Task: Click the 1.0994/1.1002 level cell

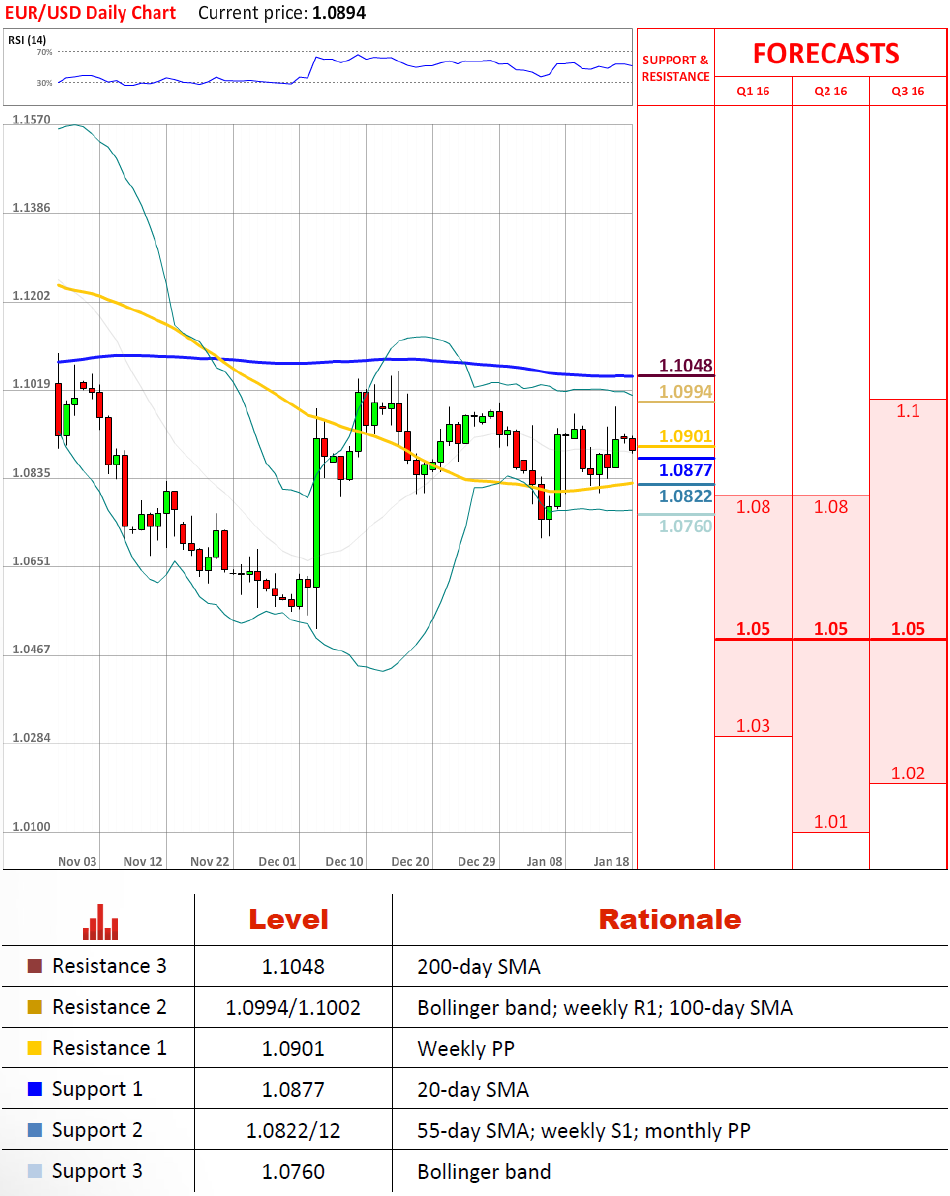Action: click(x=293, y=1008)
